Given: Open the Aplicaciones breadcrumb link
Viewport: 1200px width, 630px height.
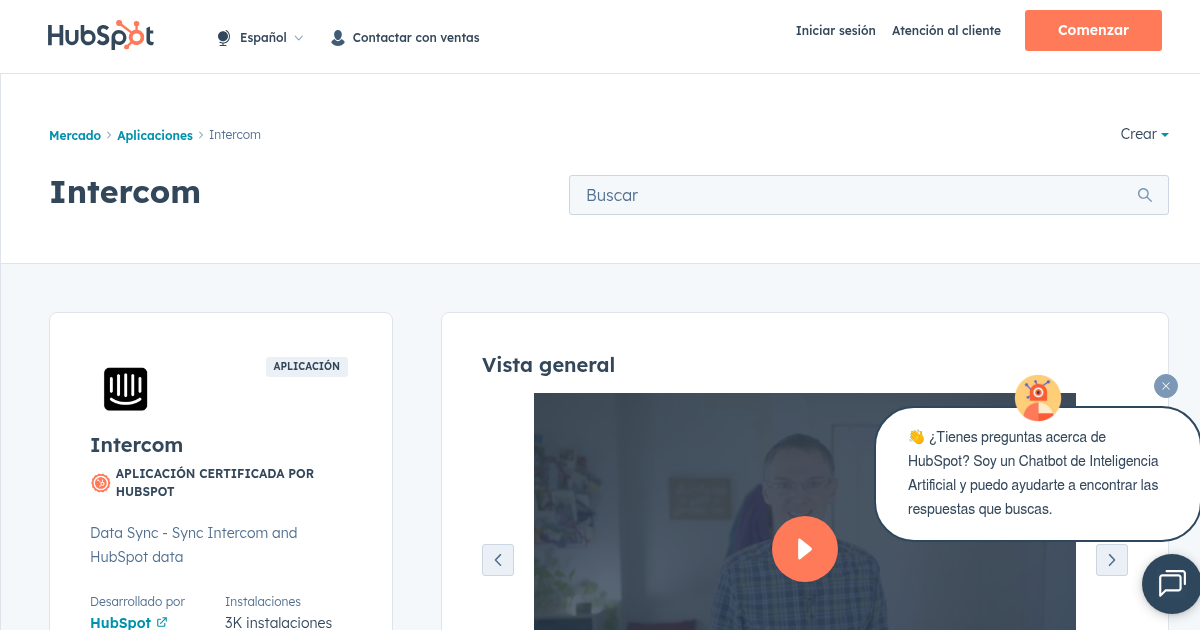Looking at the screenshot, I should tap(155, 135).
